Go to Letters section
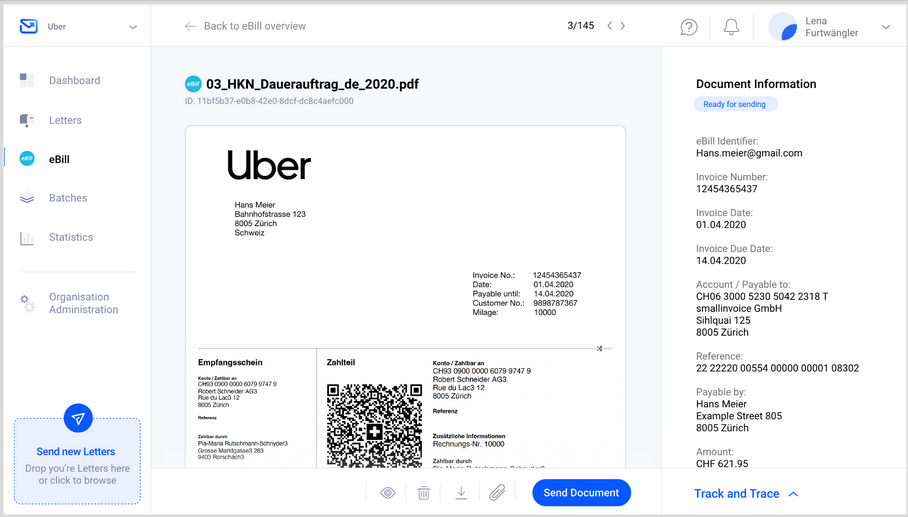This screenshot has width=908, height=517. (x=65, y=120)
